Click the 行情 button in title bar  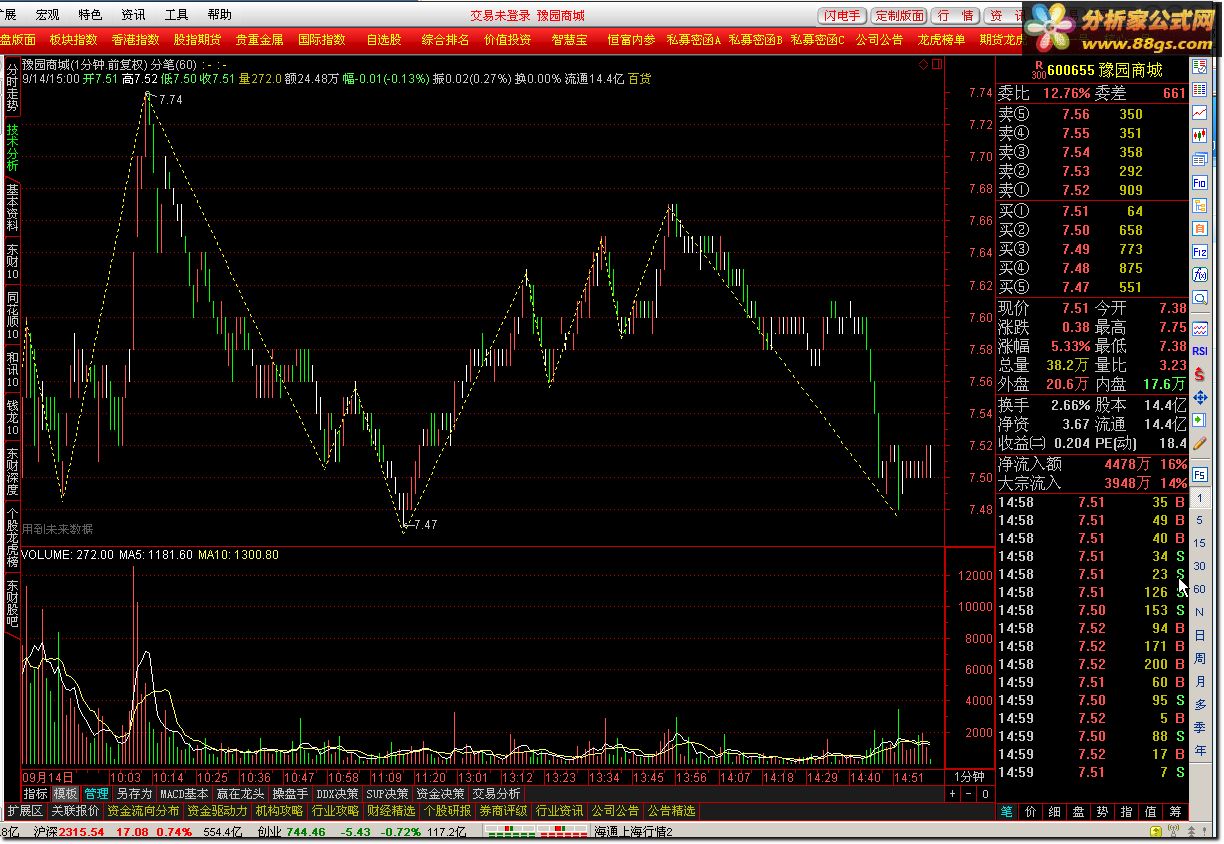(955, 16)
